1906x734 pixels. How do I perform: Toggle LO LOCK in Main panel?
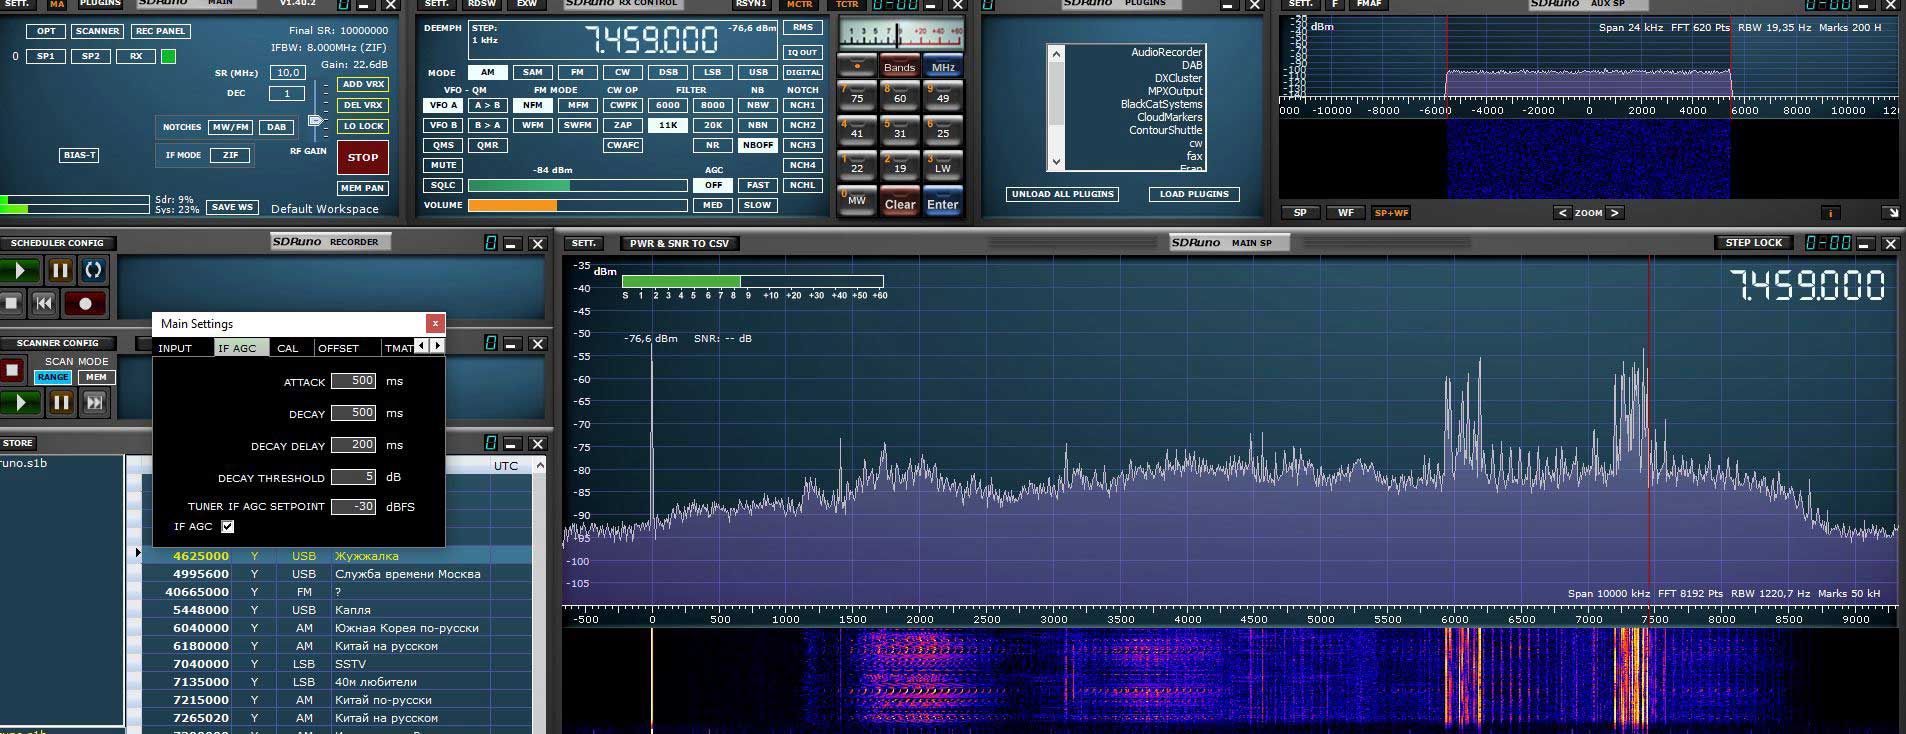(363, 126)
